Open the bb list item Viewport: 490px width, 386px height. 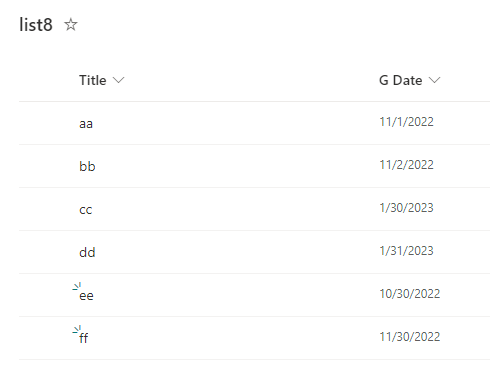[x=87, y=166]
